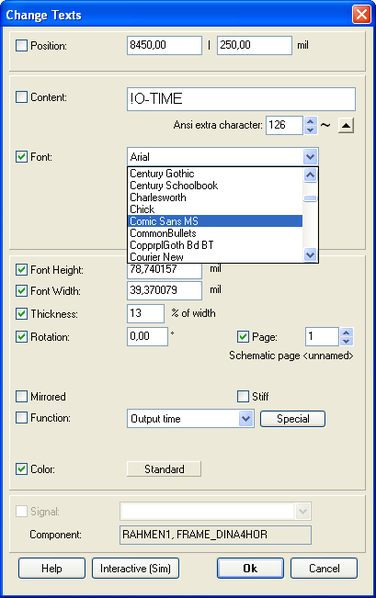Image resolution: width=376 pixels, height=598 pixels.
Task: Open the Standard color button
Action: (x=164, y=469)
